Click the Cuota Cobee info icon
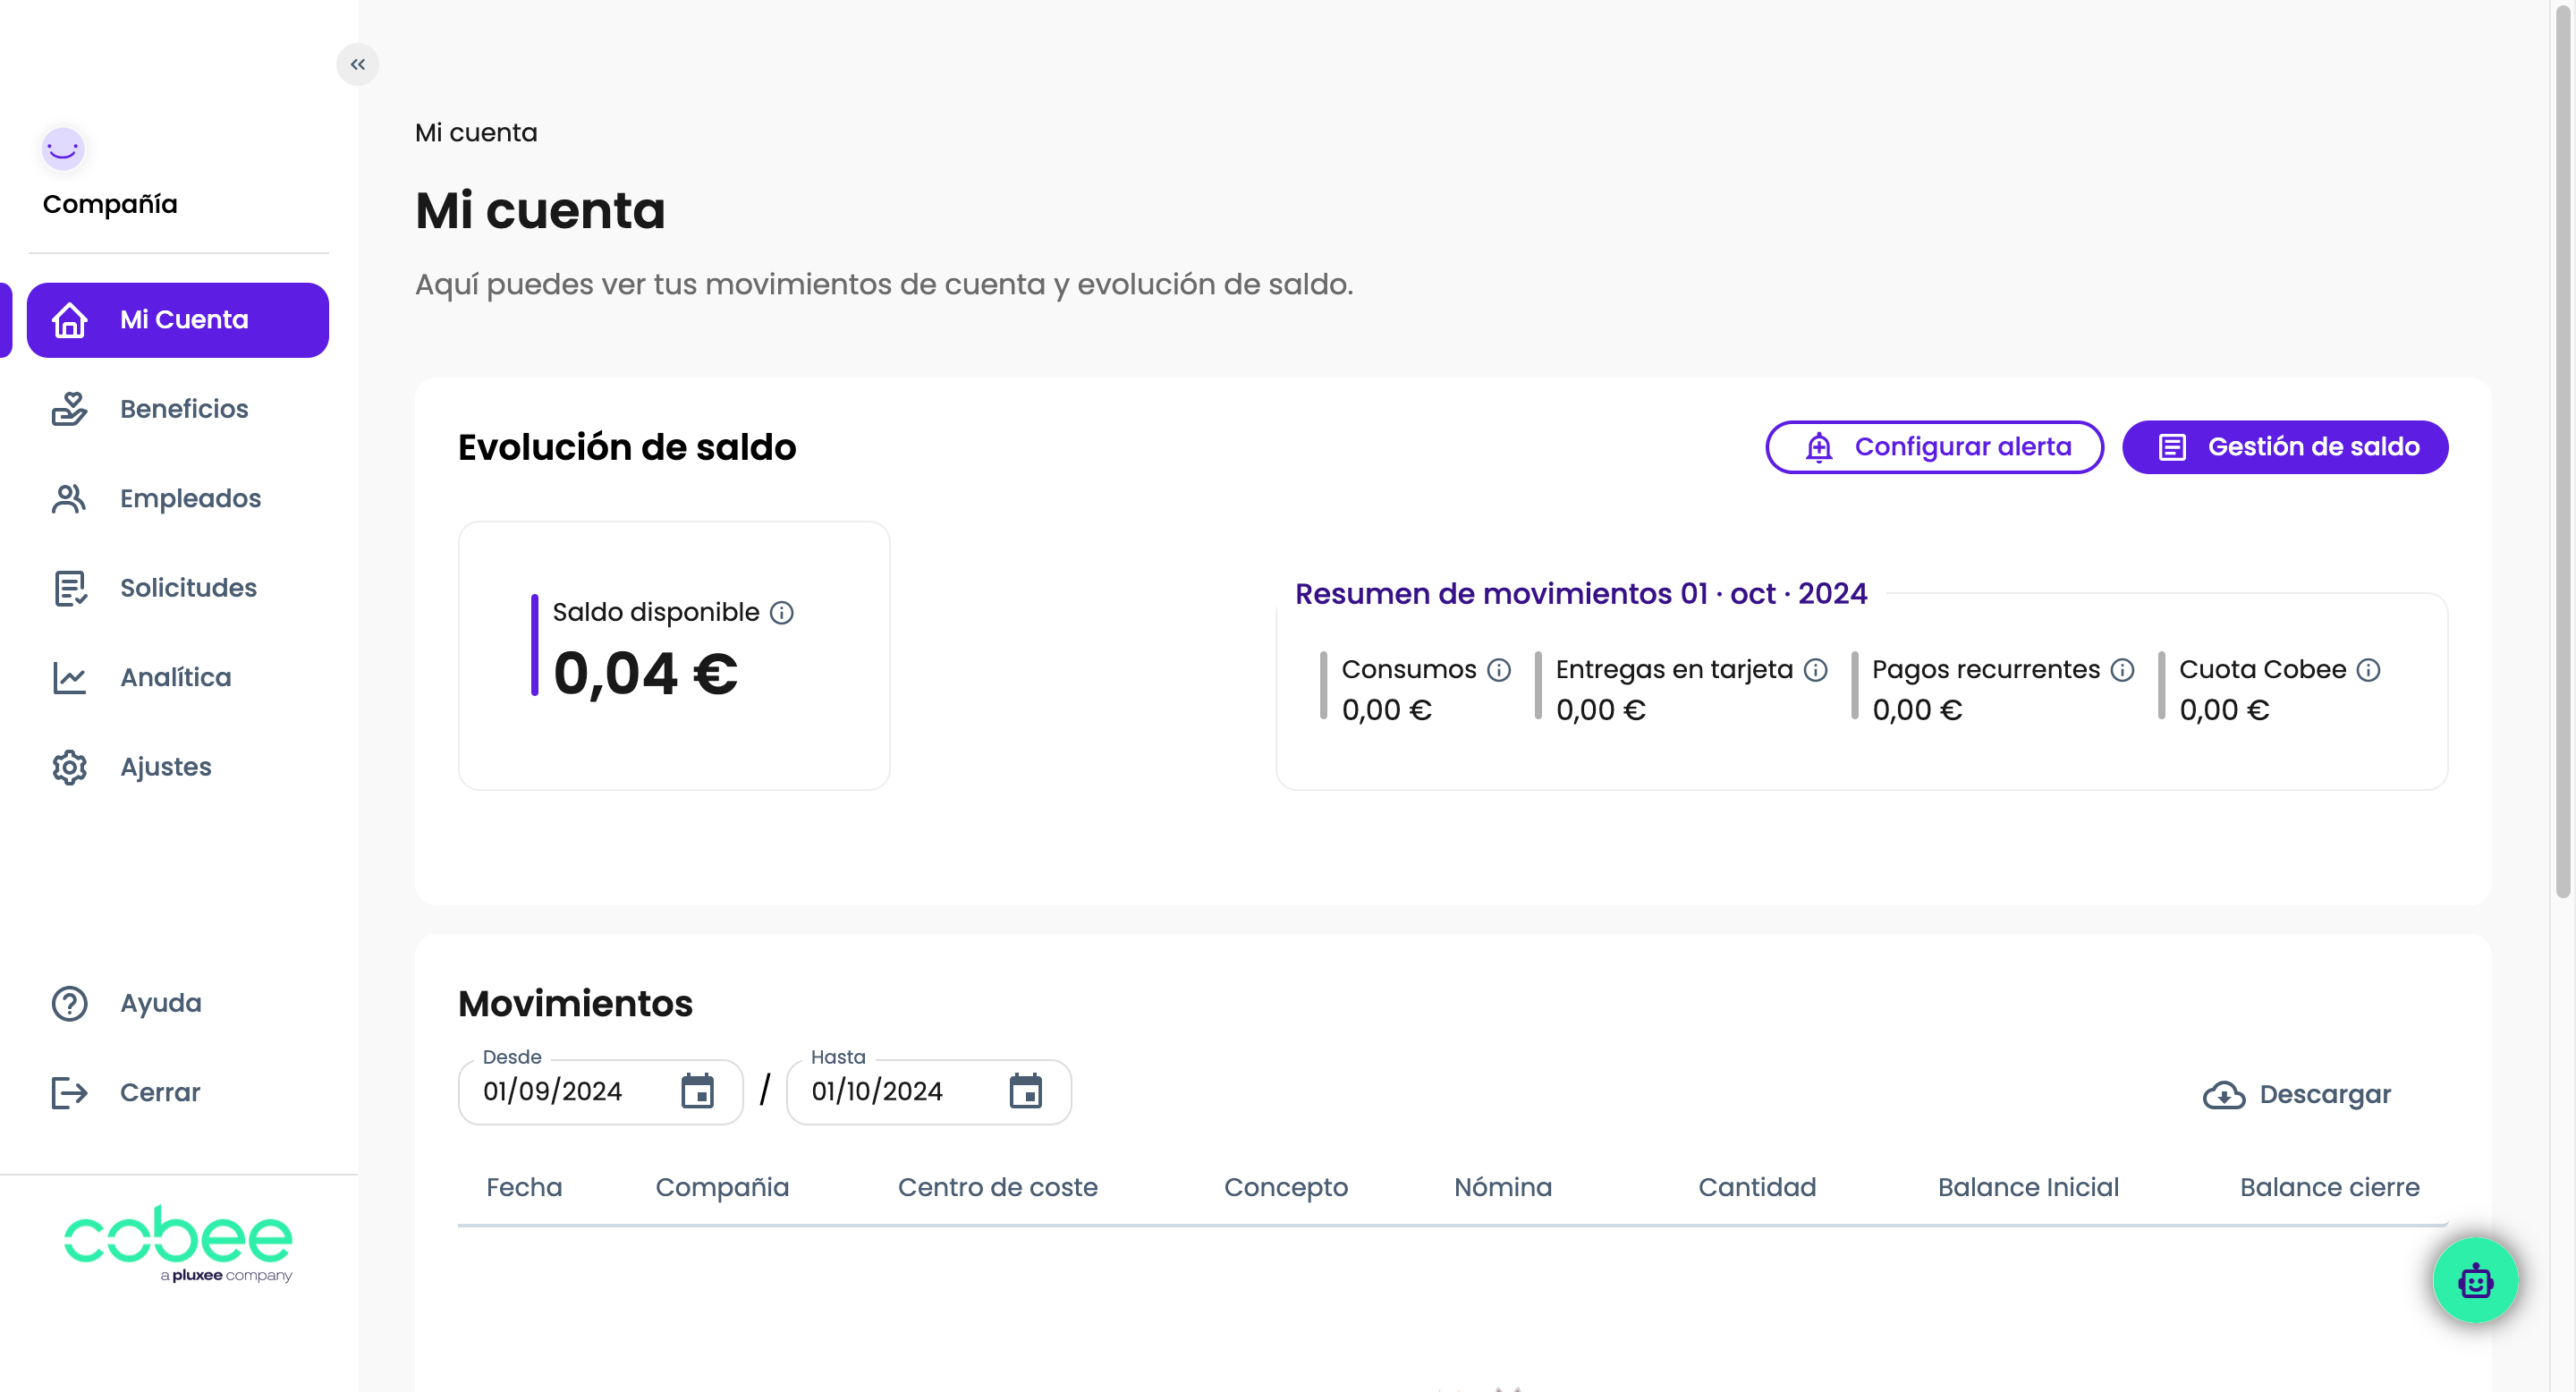2576x1392 pixels. [x=2368, y=670]
